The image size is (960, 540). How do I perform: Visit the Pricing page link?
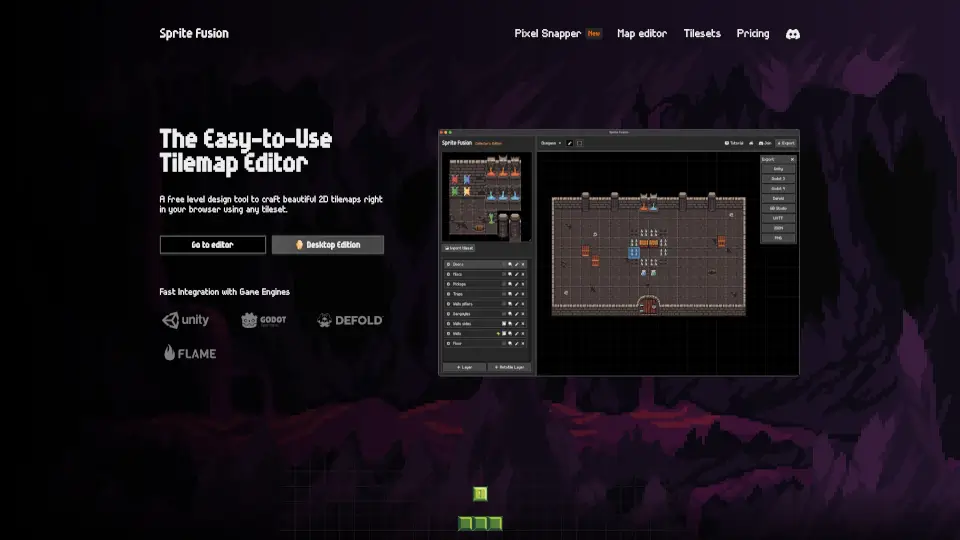(x=753, y=34)
